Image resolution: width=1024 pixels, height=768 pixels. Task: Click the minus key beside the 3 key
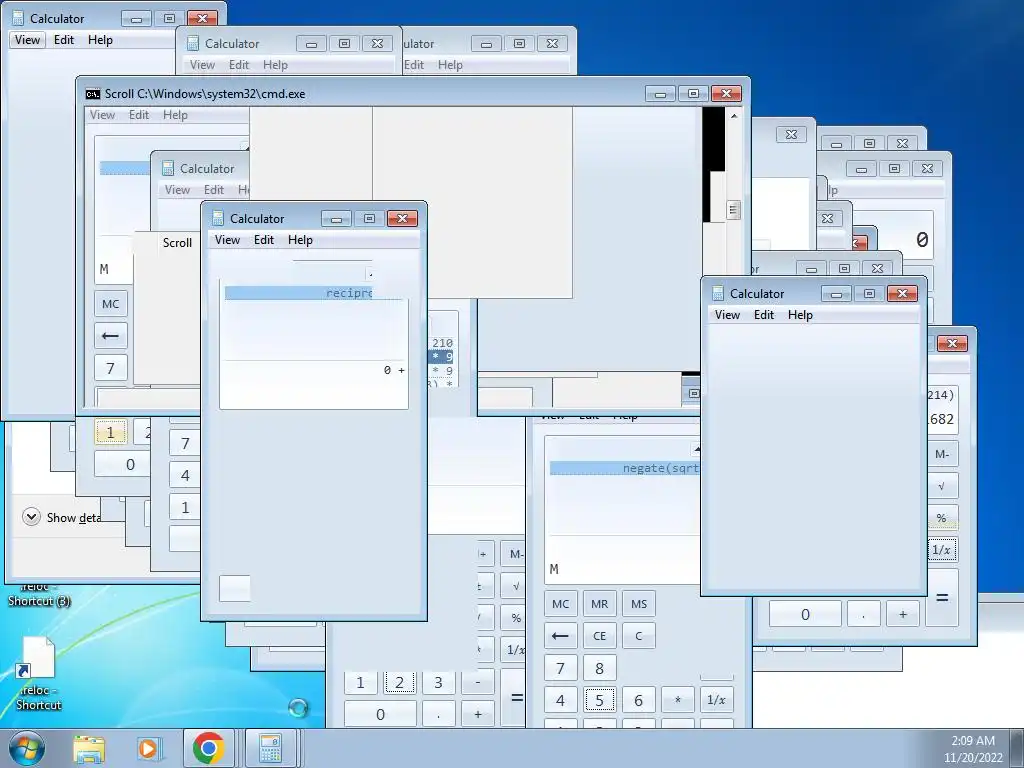click(x=478, y=682)
